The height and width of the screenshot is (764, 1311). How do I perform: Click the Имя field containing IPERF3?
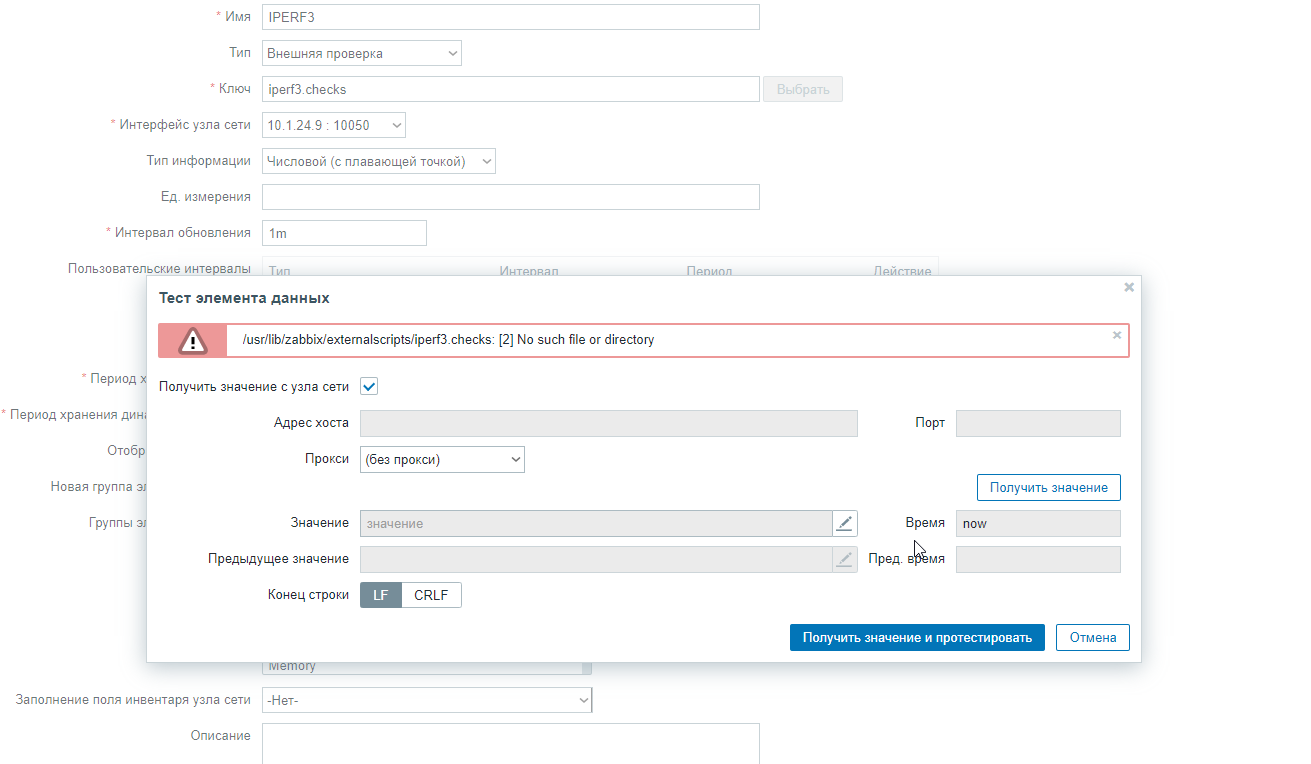[510, 17]
